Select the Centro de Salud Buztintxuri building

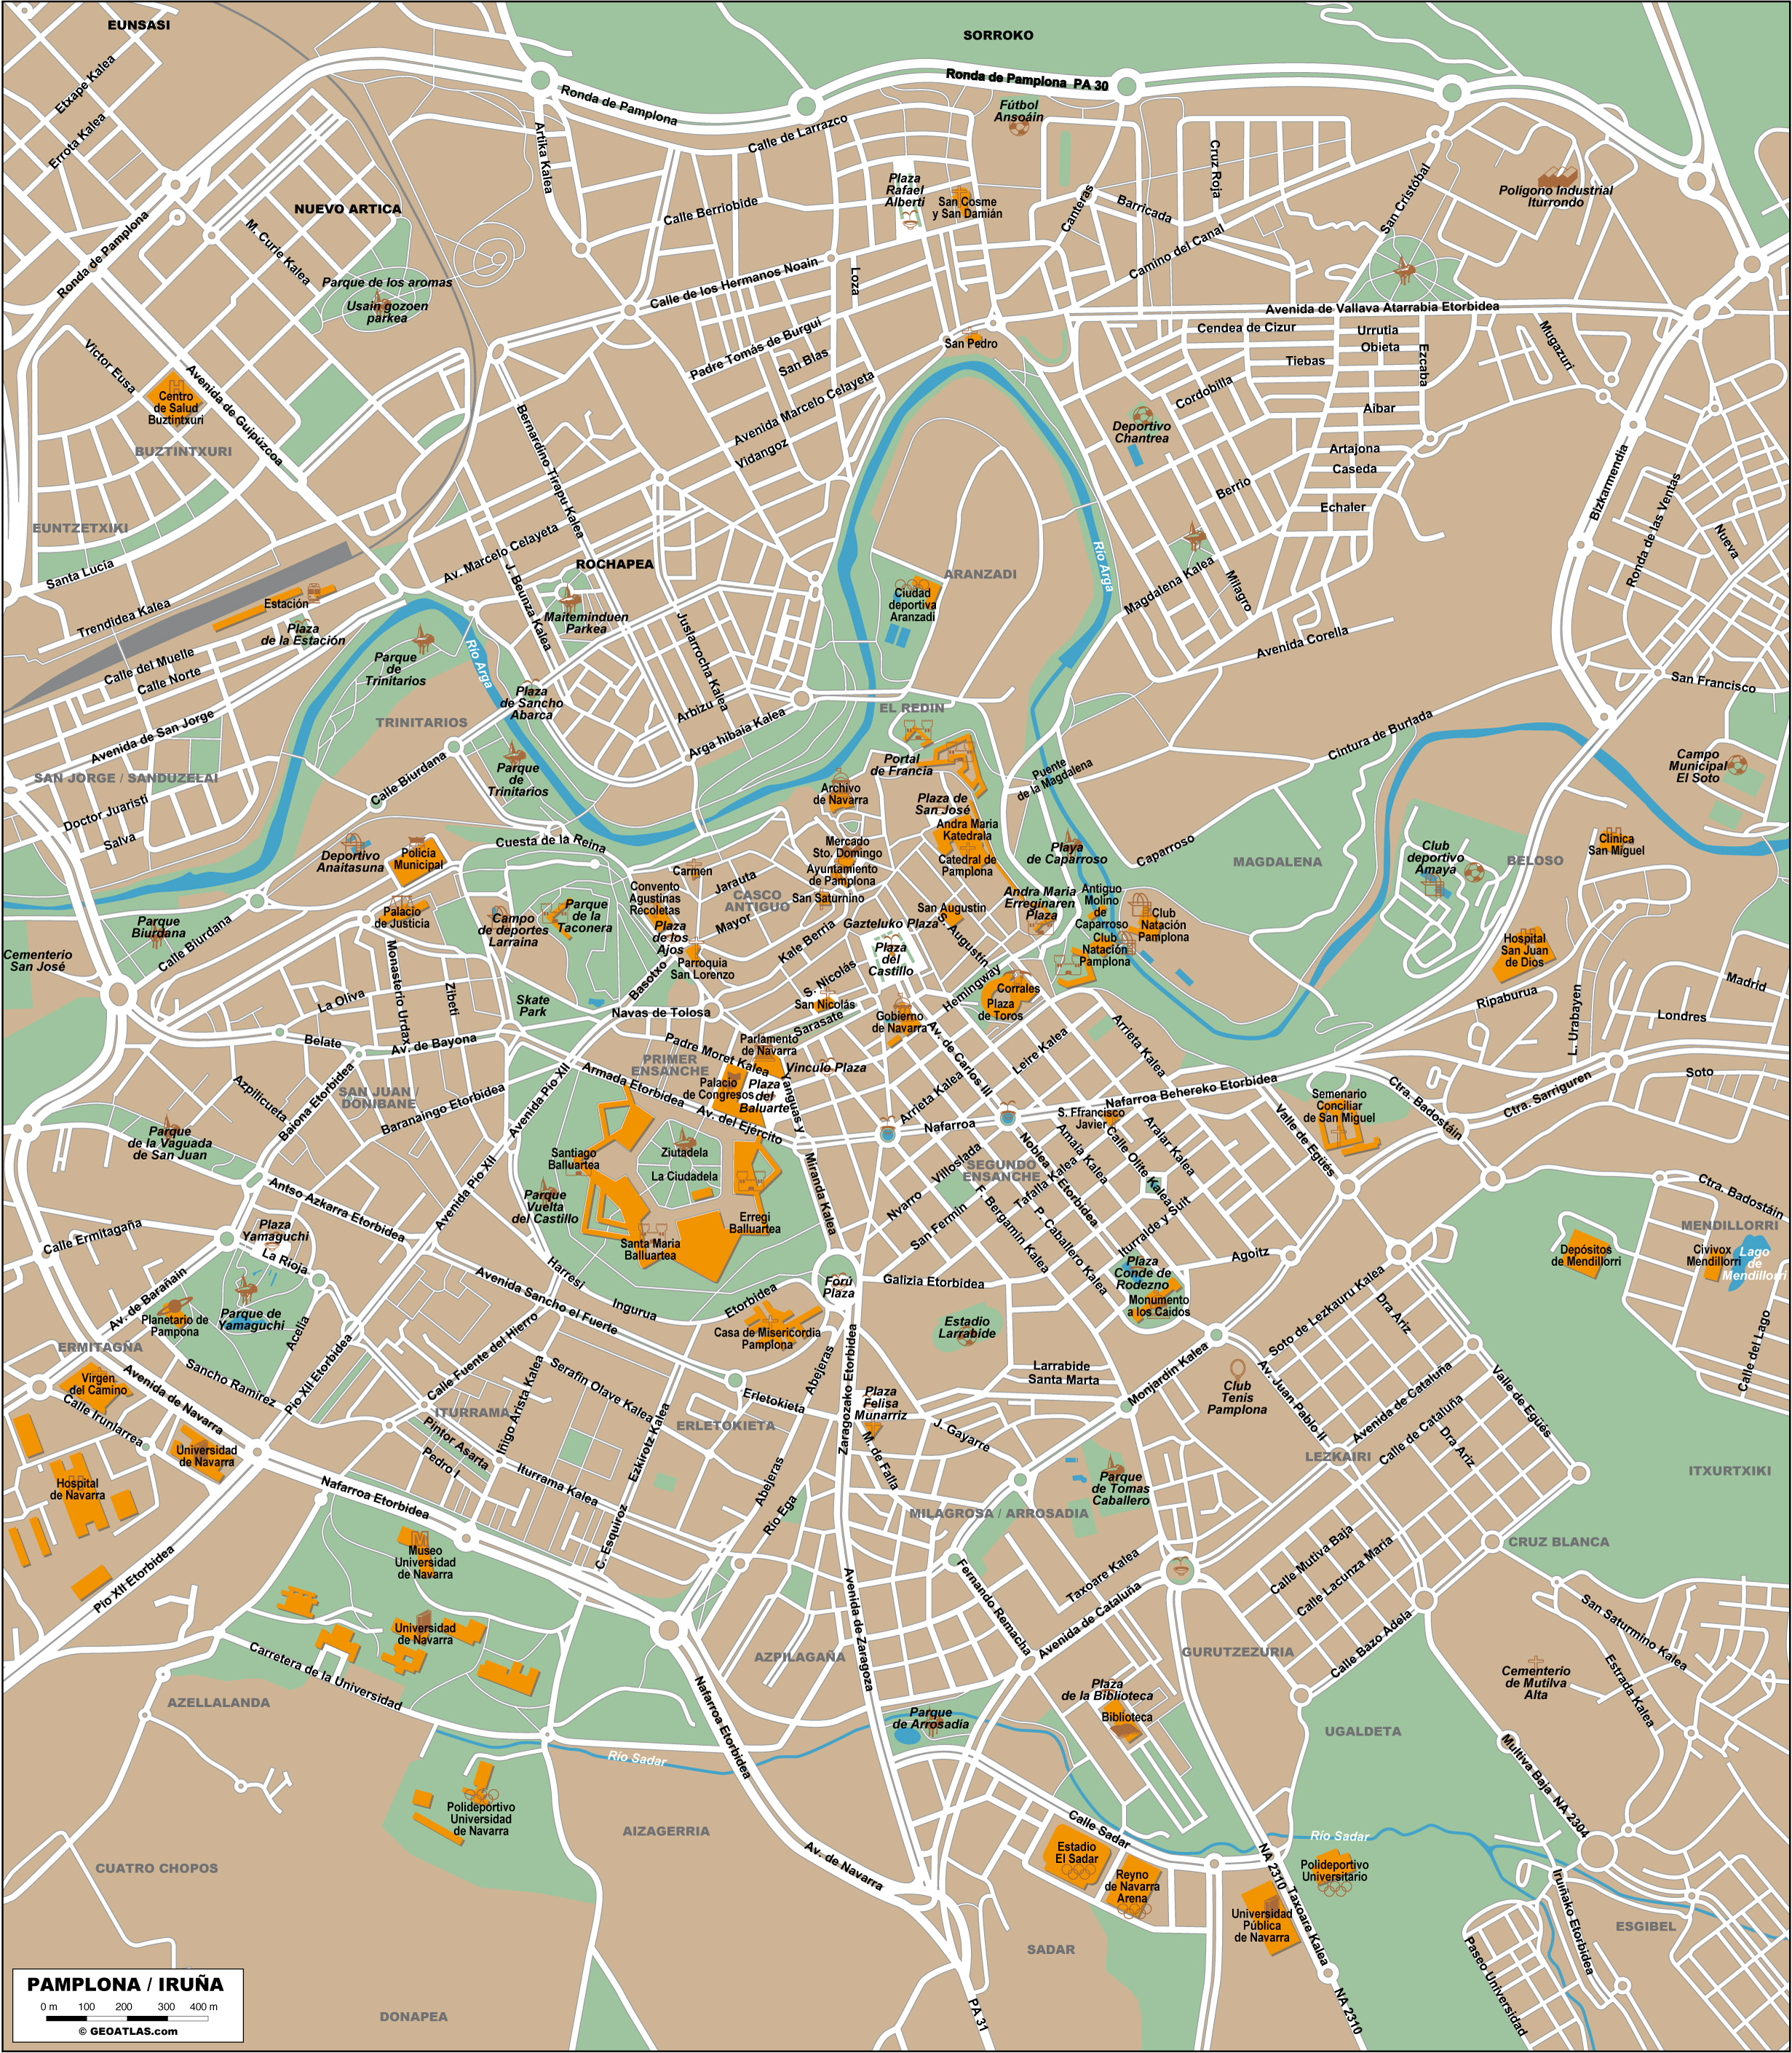click(174, 395)
